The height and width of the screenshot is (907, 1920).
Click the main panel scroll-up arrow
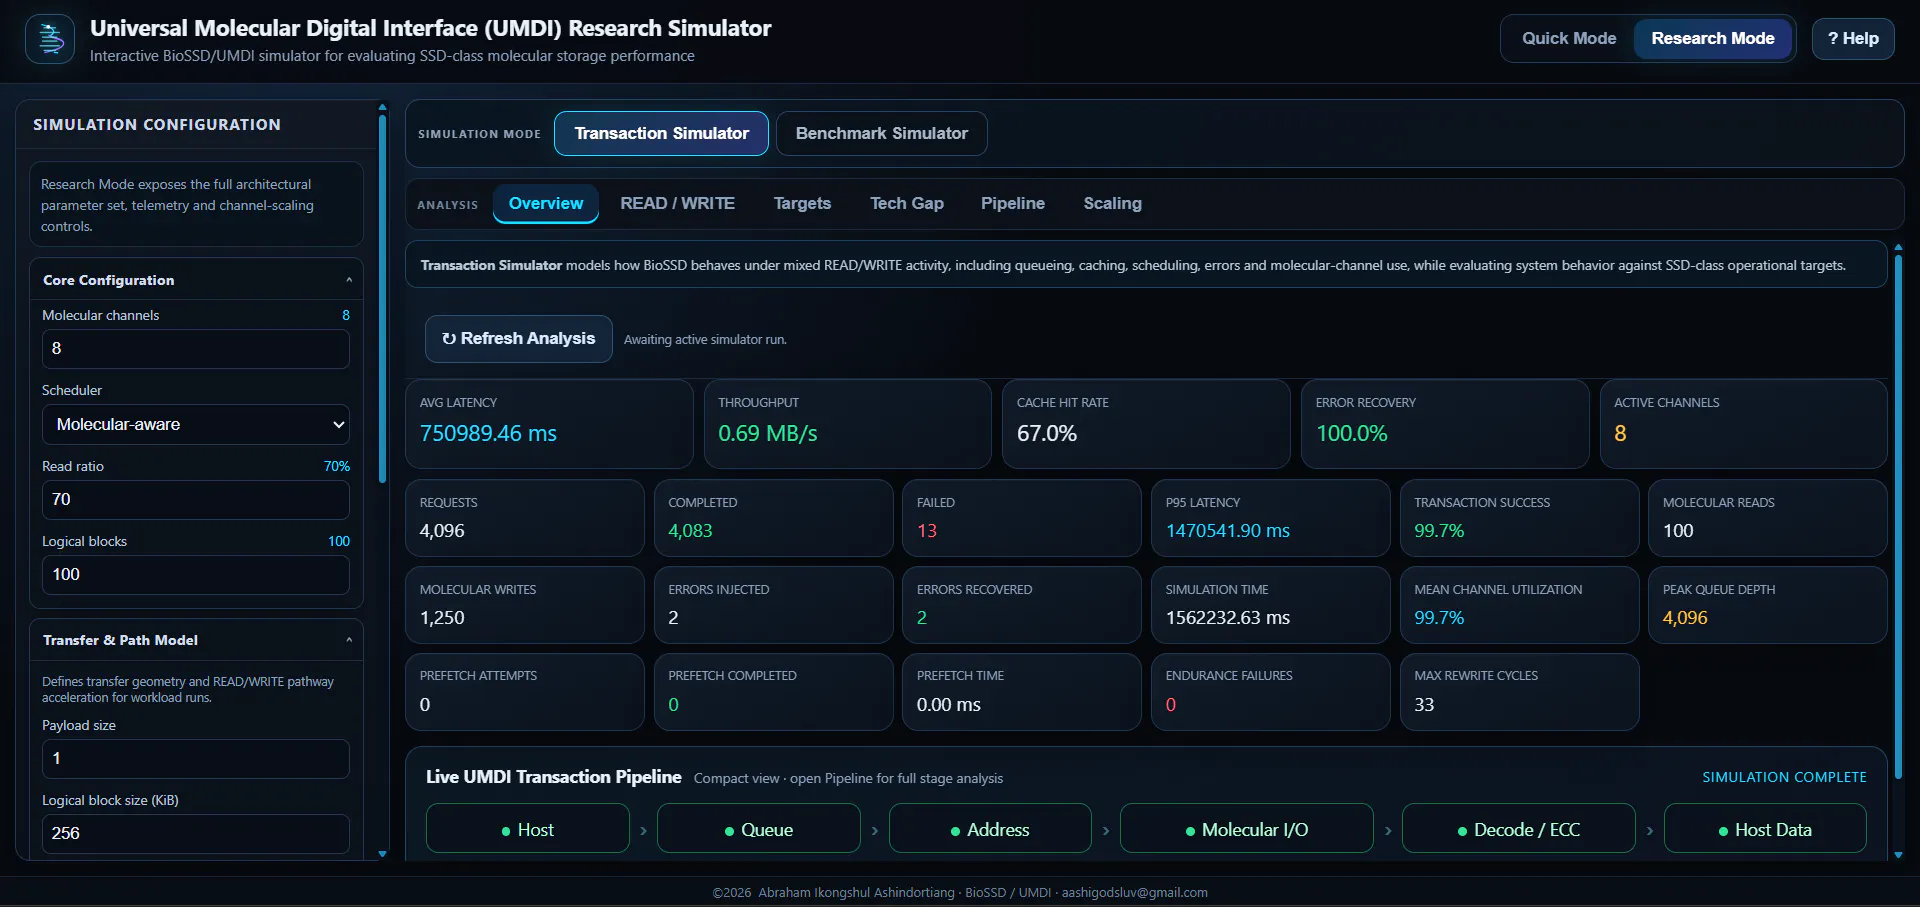pyautogui.click(x=1898, y=246)
